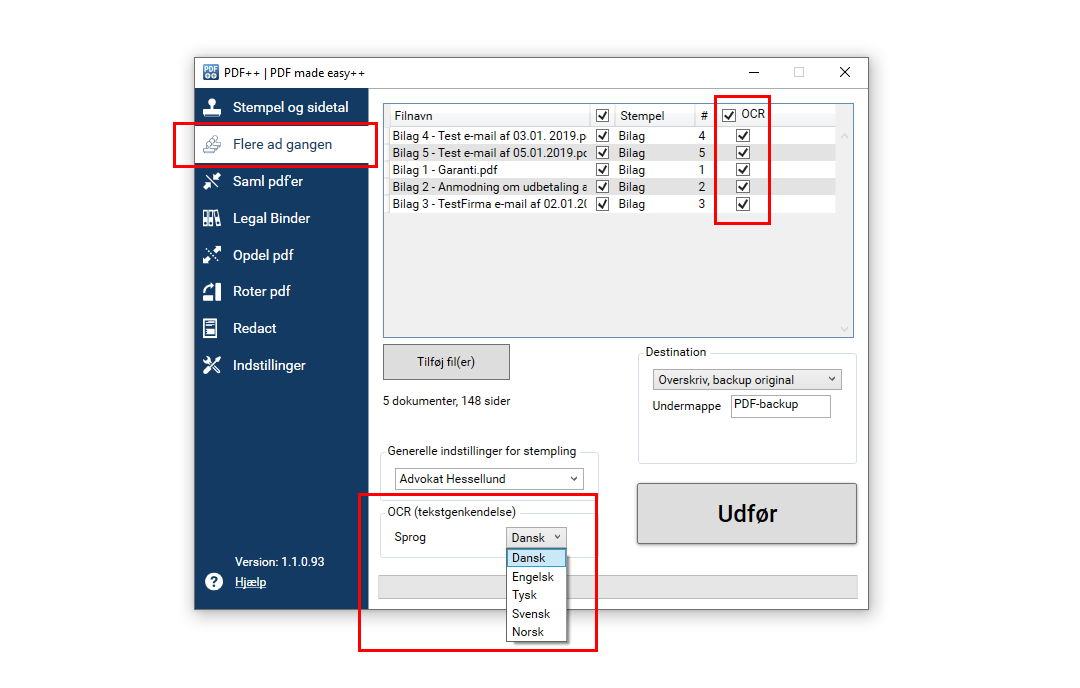Viewport: 1080px width, 688px height.
Task: Click the Undermappe PDF-backup text field
Action: pyautogui.click(x=779, y=406)
